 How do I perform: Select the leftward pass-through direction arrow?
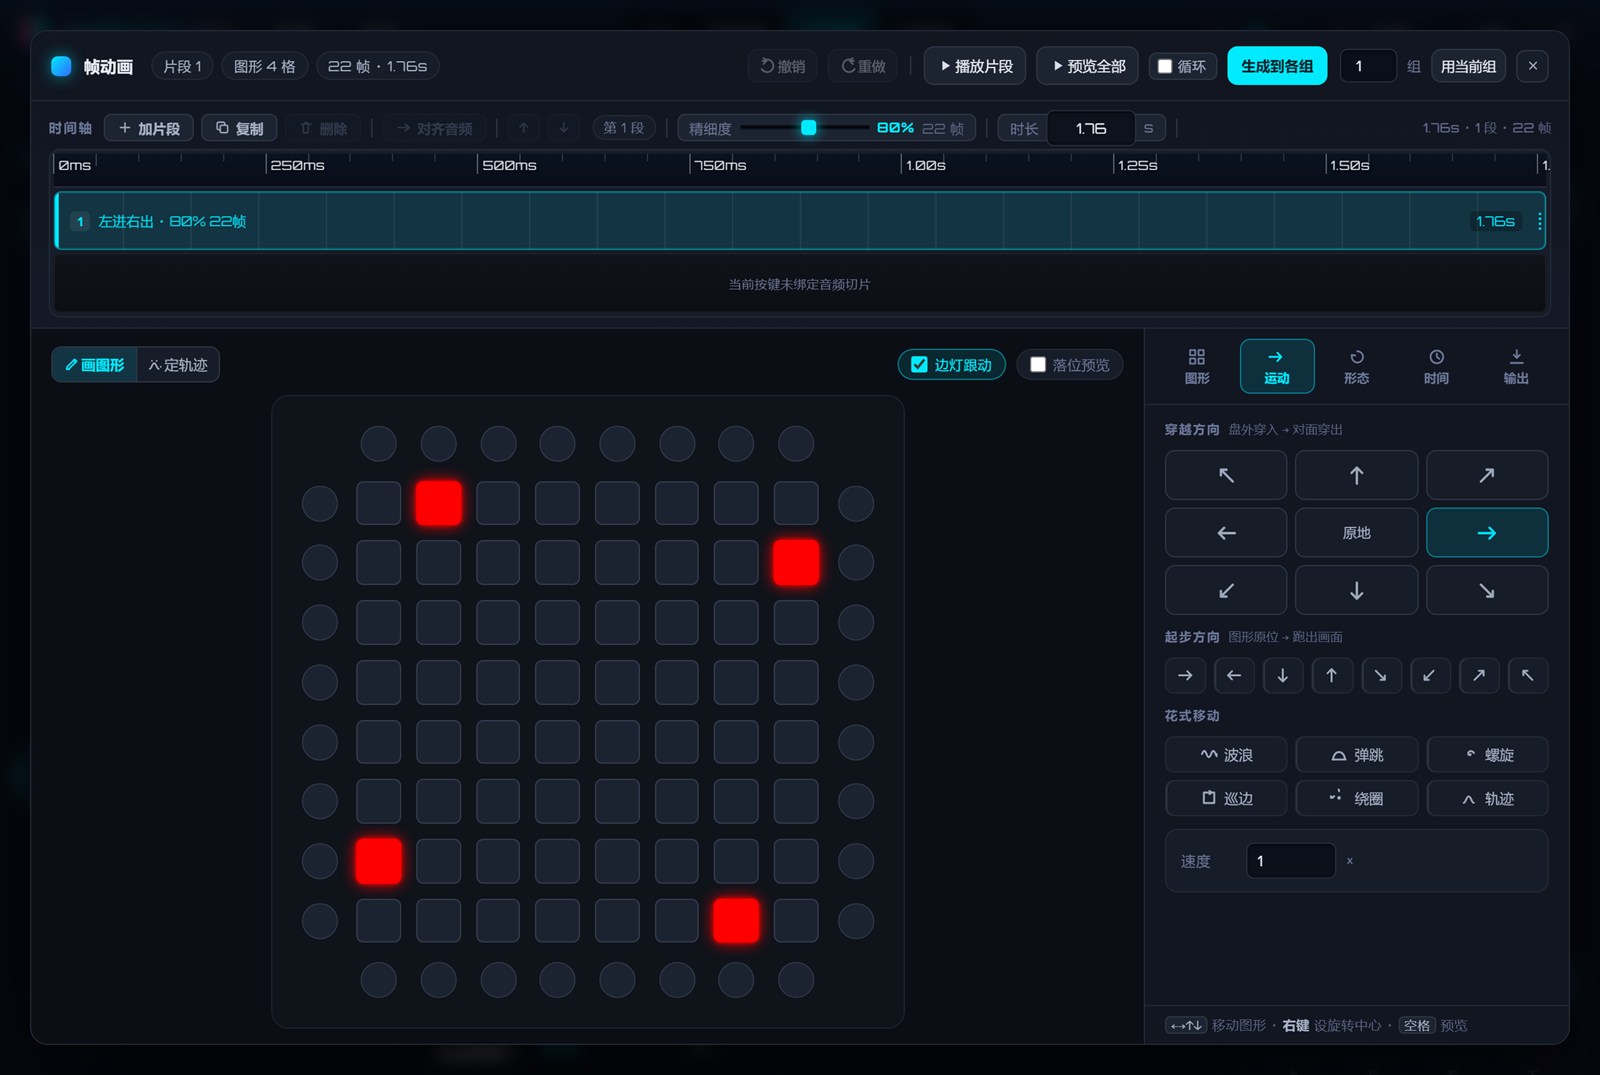pyautogui.click(x=1226, y=533)
